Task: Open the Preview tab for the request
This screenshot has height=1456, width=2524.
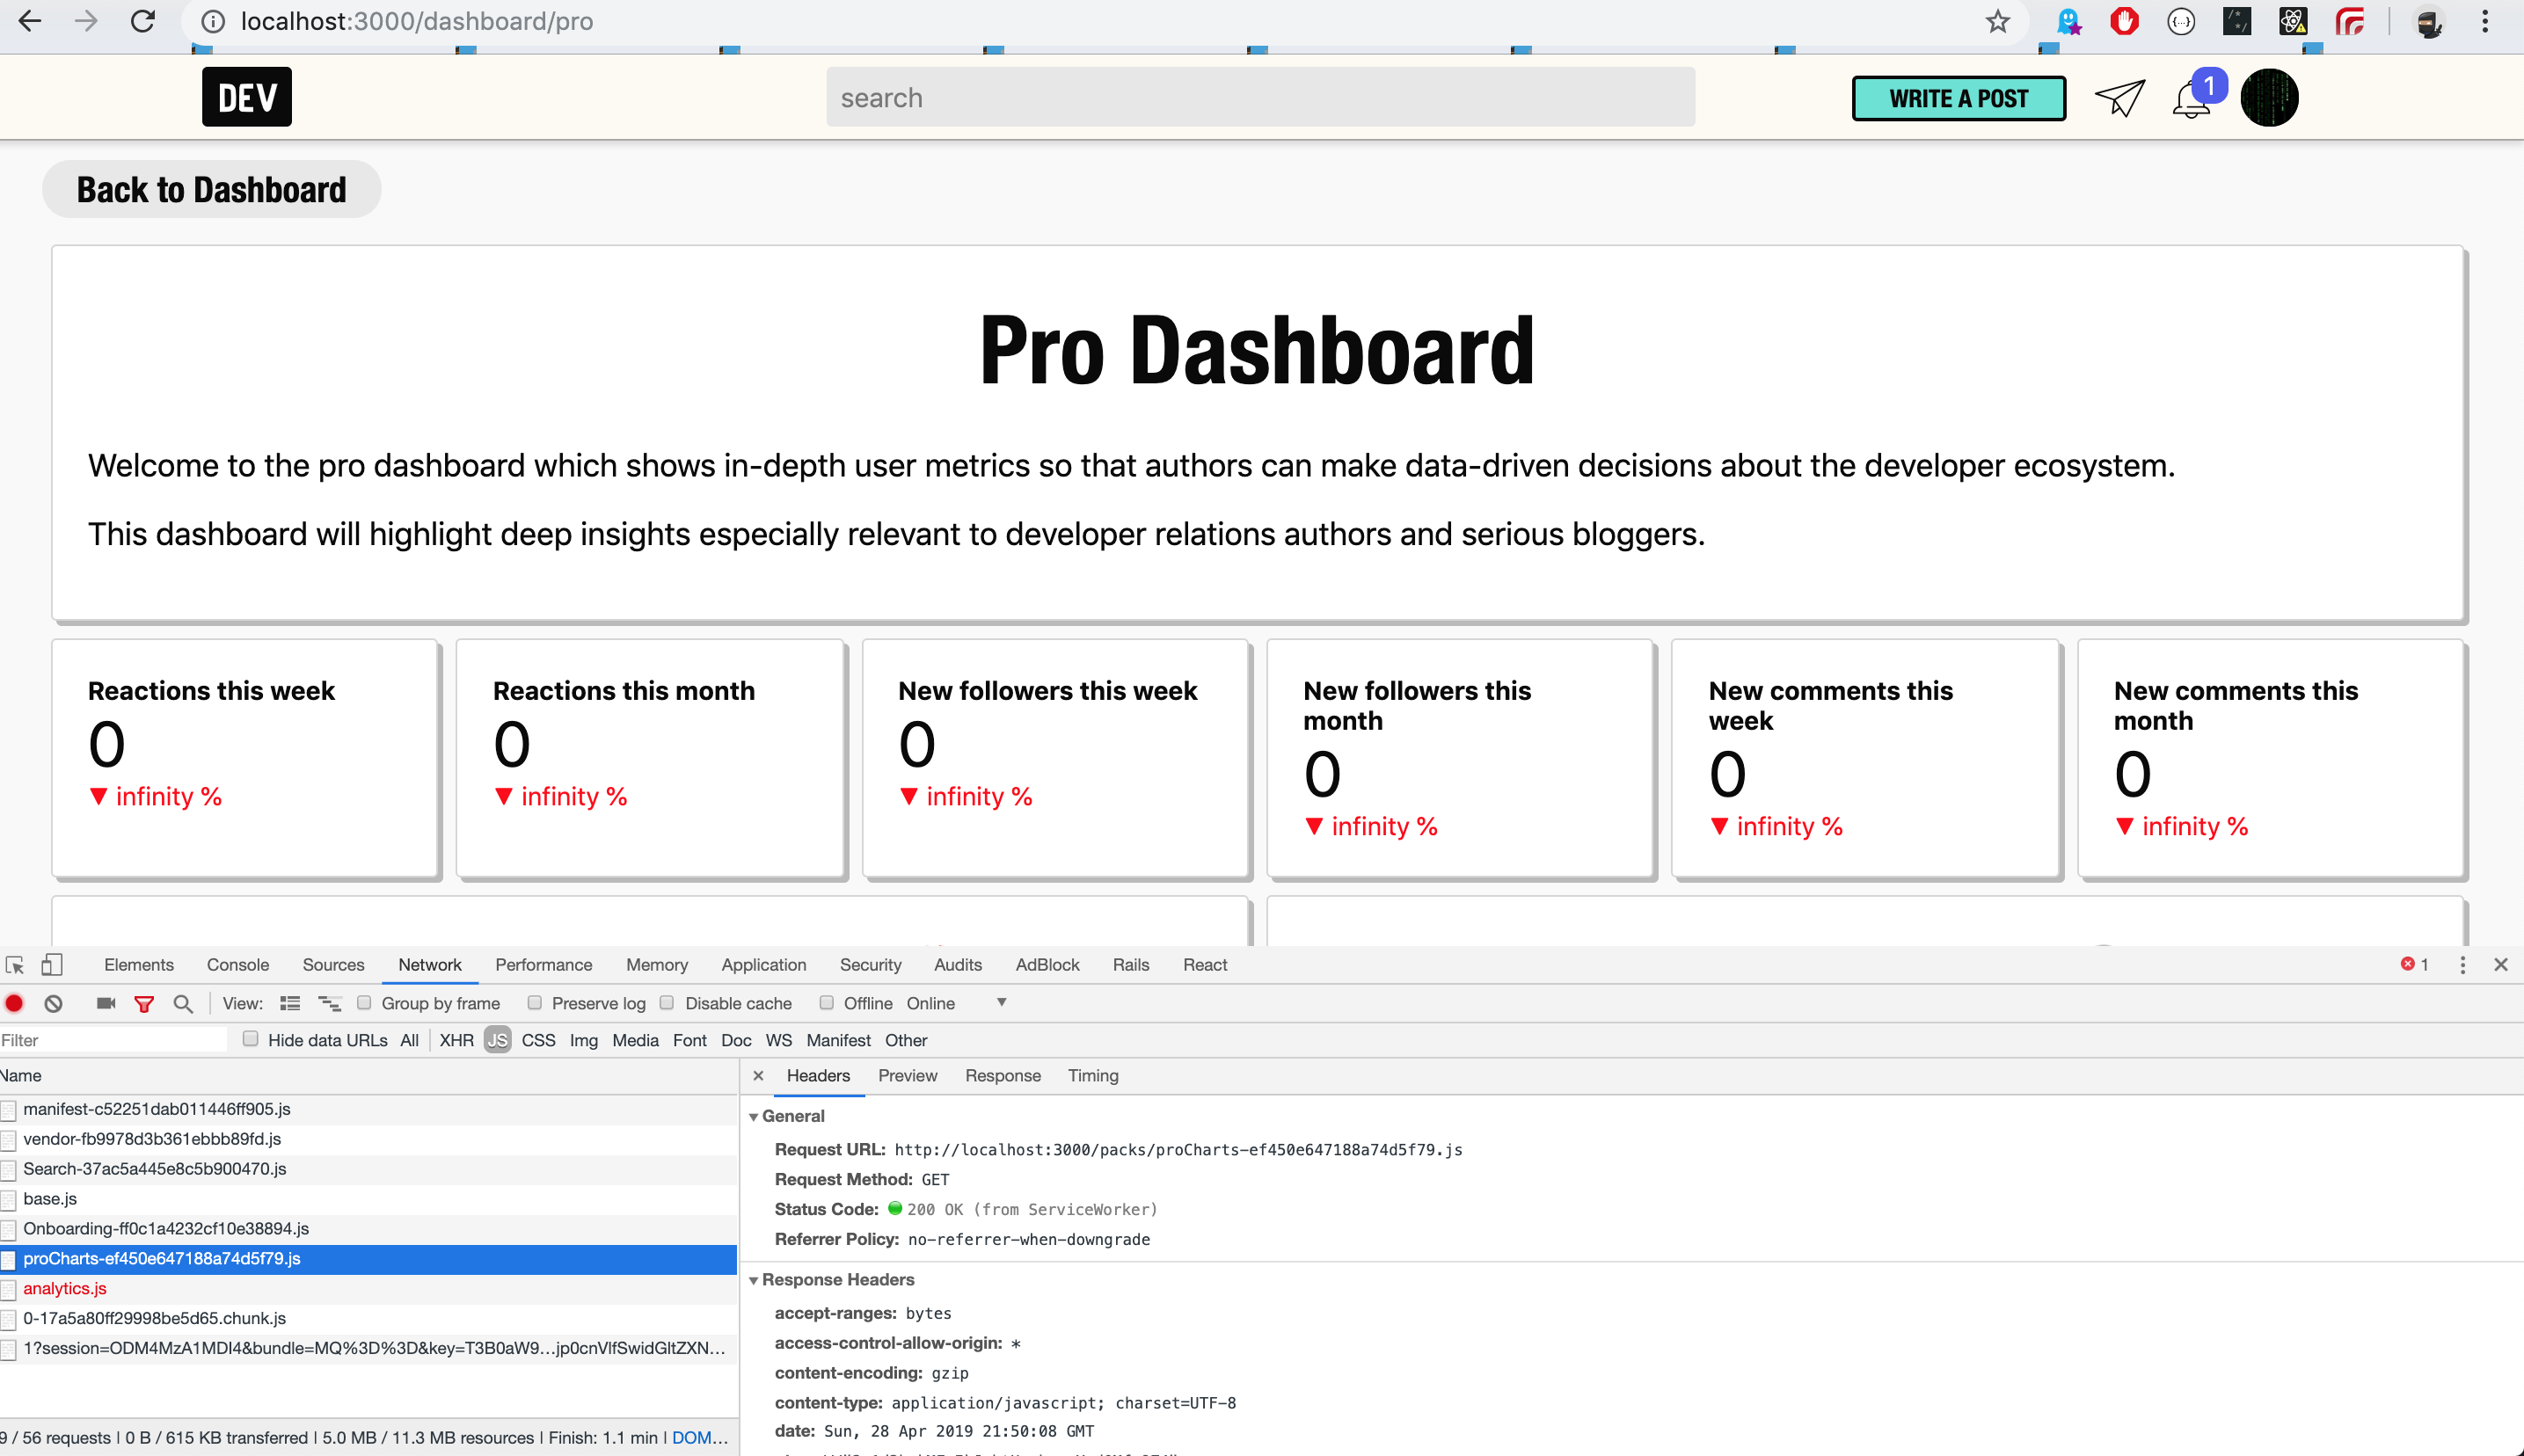Action: point(907,1076)
